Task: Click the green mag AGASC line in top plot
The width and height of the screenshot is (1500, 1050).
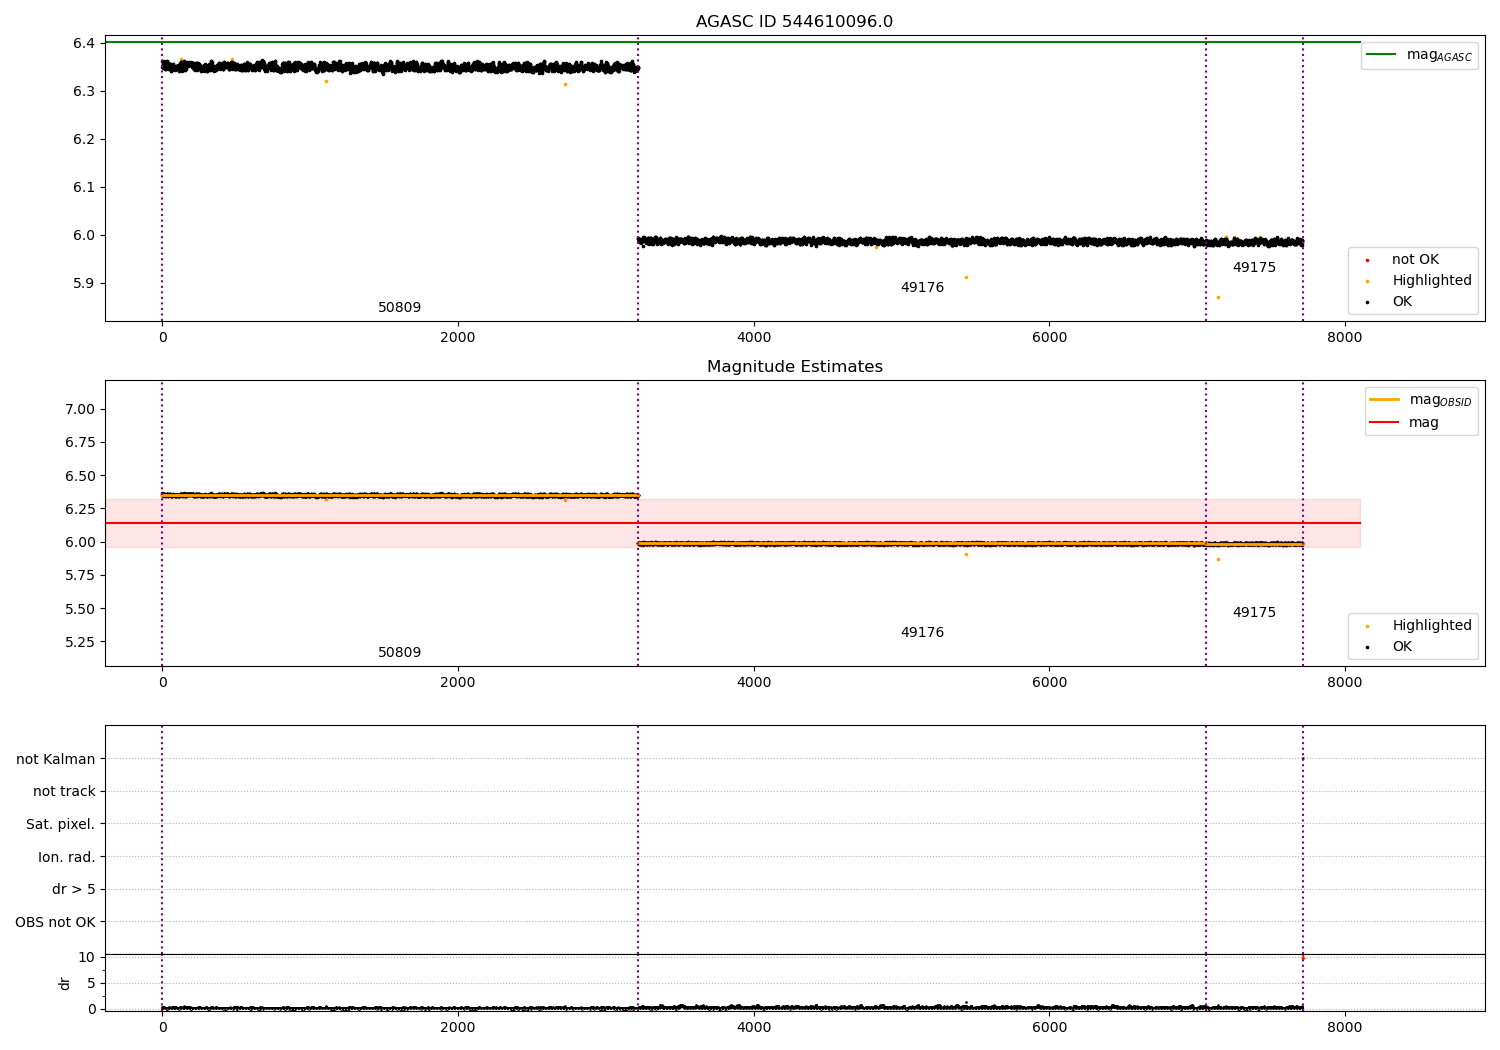Action: click(x=732, y=42)
